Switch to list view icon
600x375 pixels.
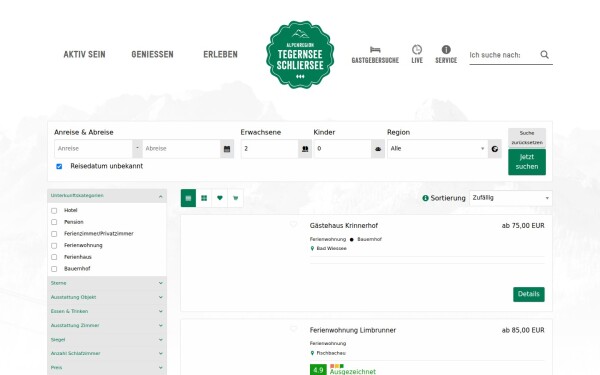188,198
